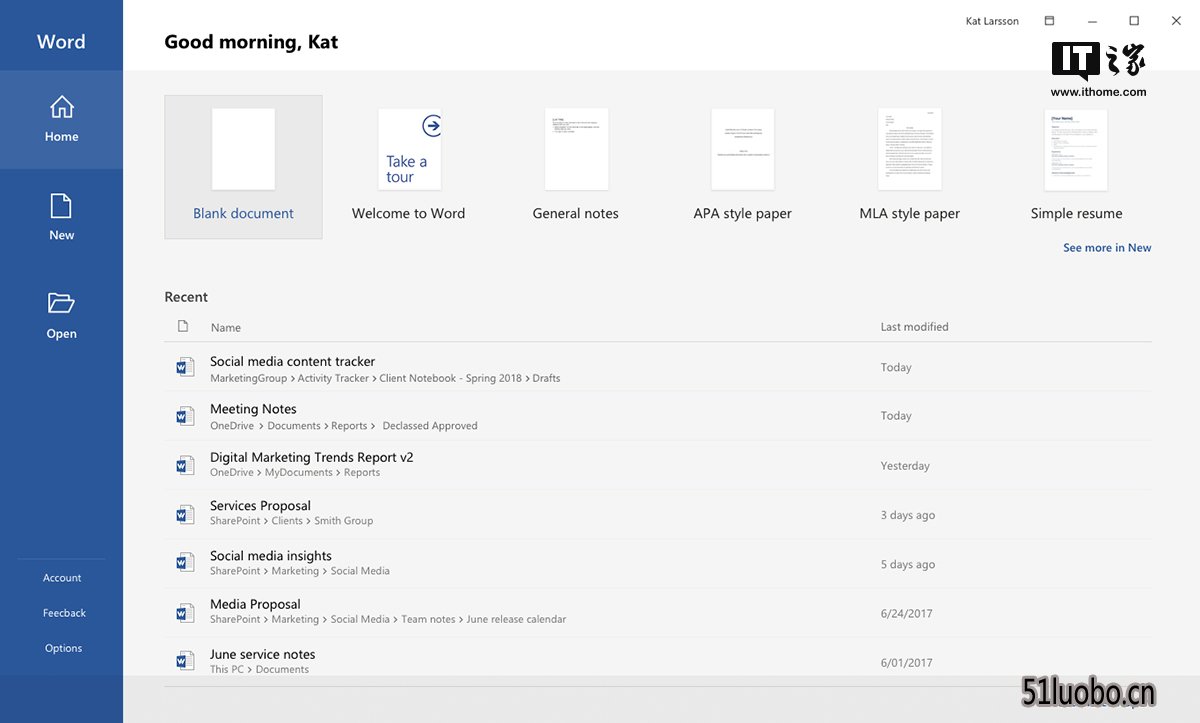This screenshot has width=1200, height=723.
Task: Click the 6/01/2017 modified date
Action: [906, 663]
